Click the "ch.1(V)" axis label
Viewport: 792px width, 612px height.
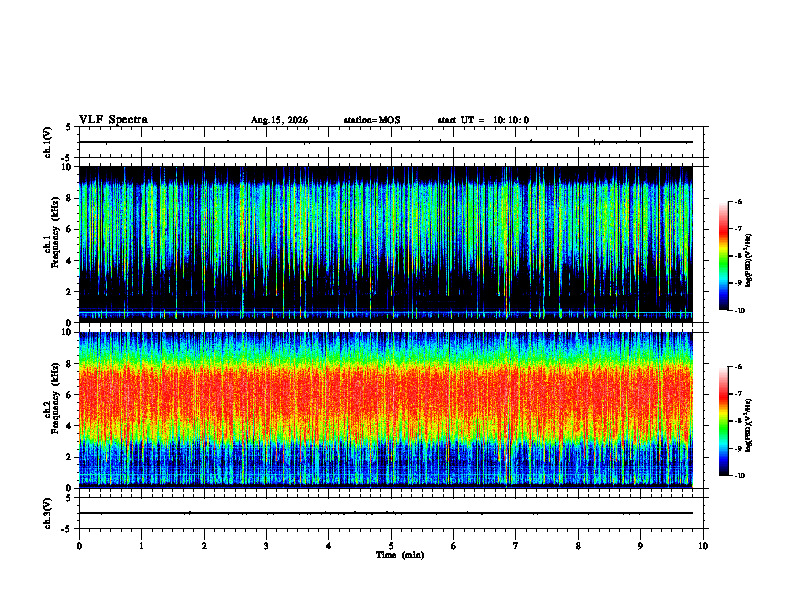tap(47, 142)
